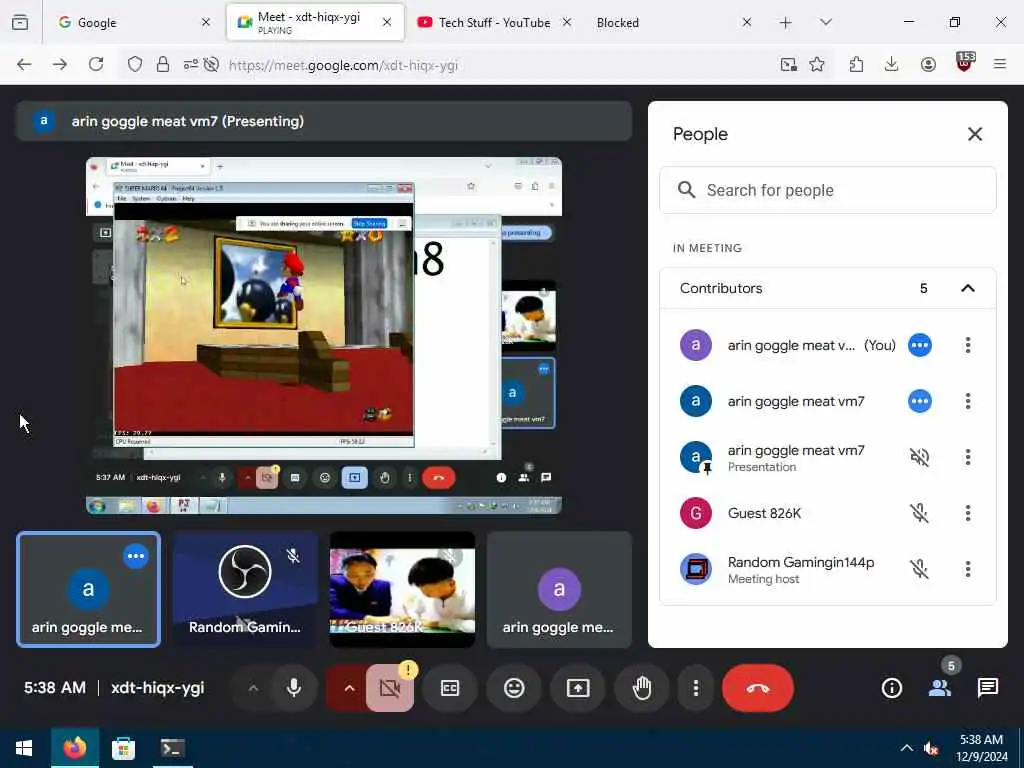Open the terminal app in the taskbar
This screenshot has height=768, width=1024.
coord(172,748)
